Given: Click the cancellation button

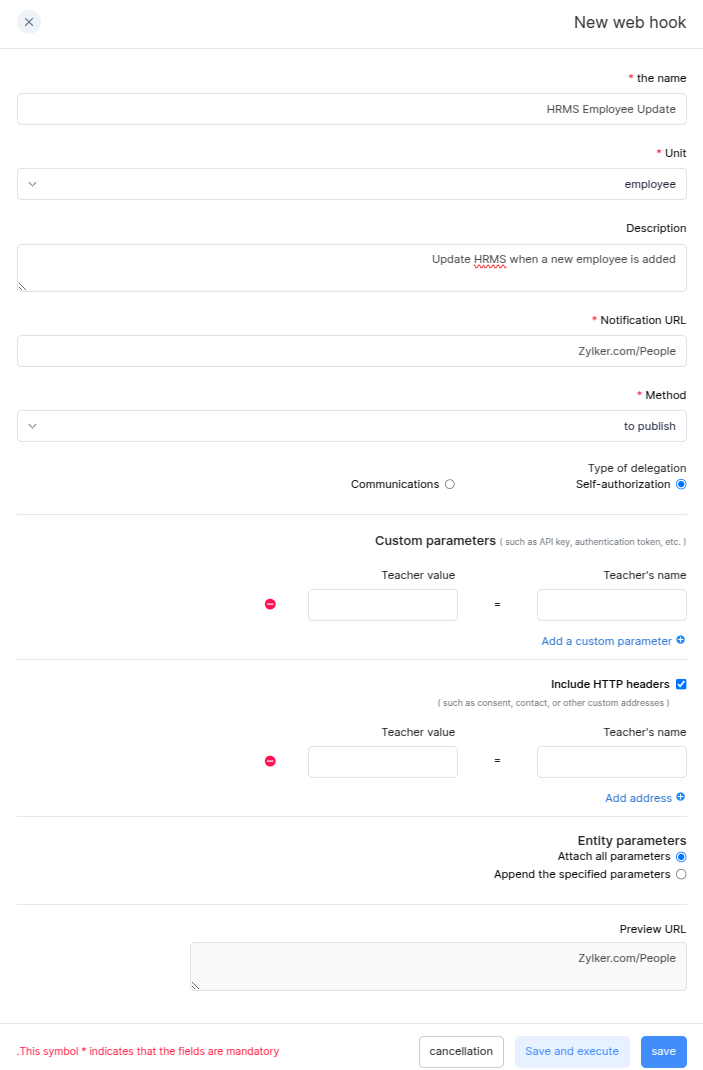Looking at the screenshot, I should (x=461, y=1051).
